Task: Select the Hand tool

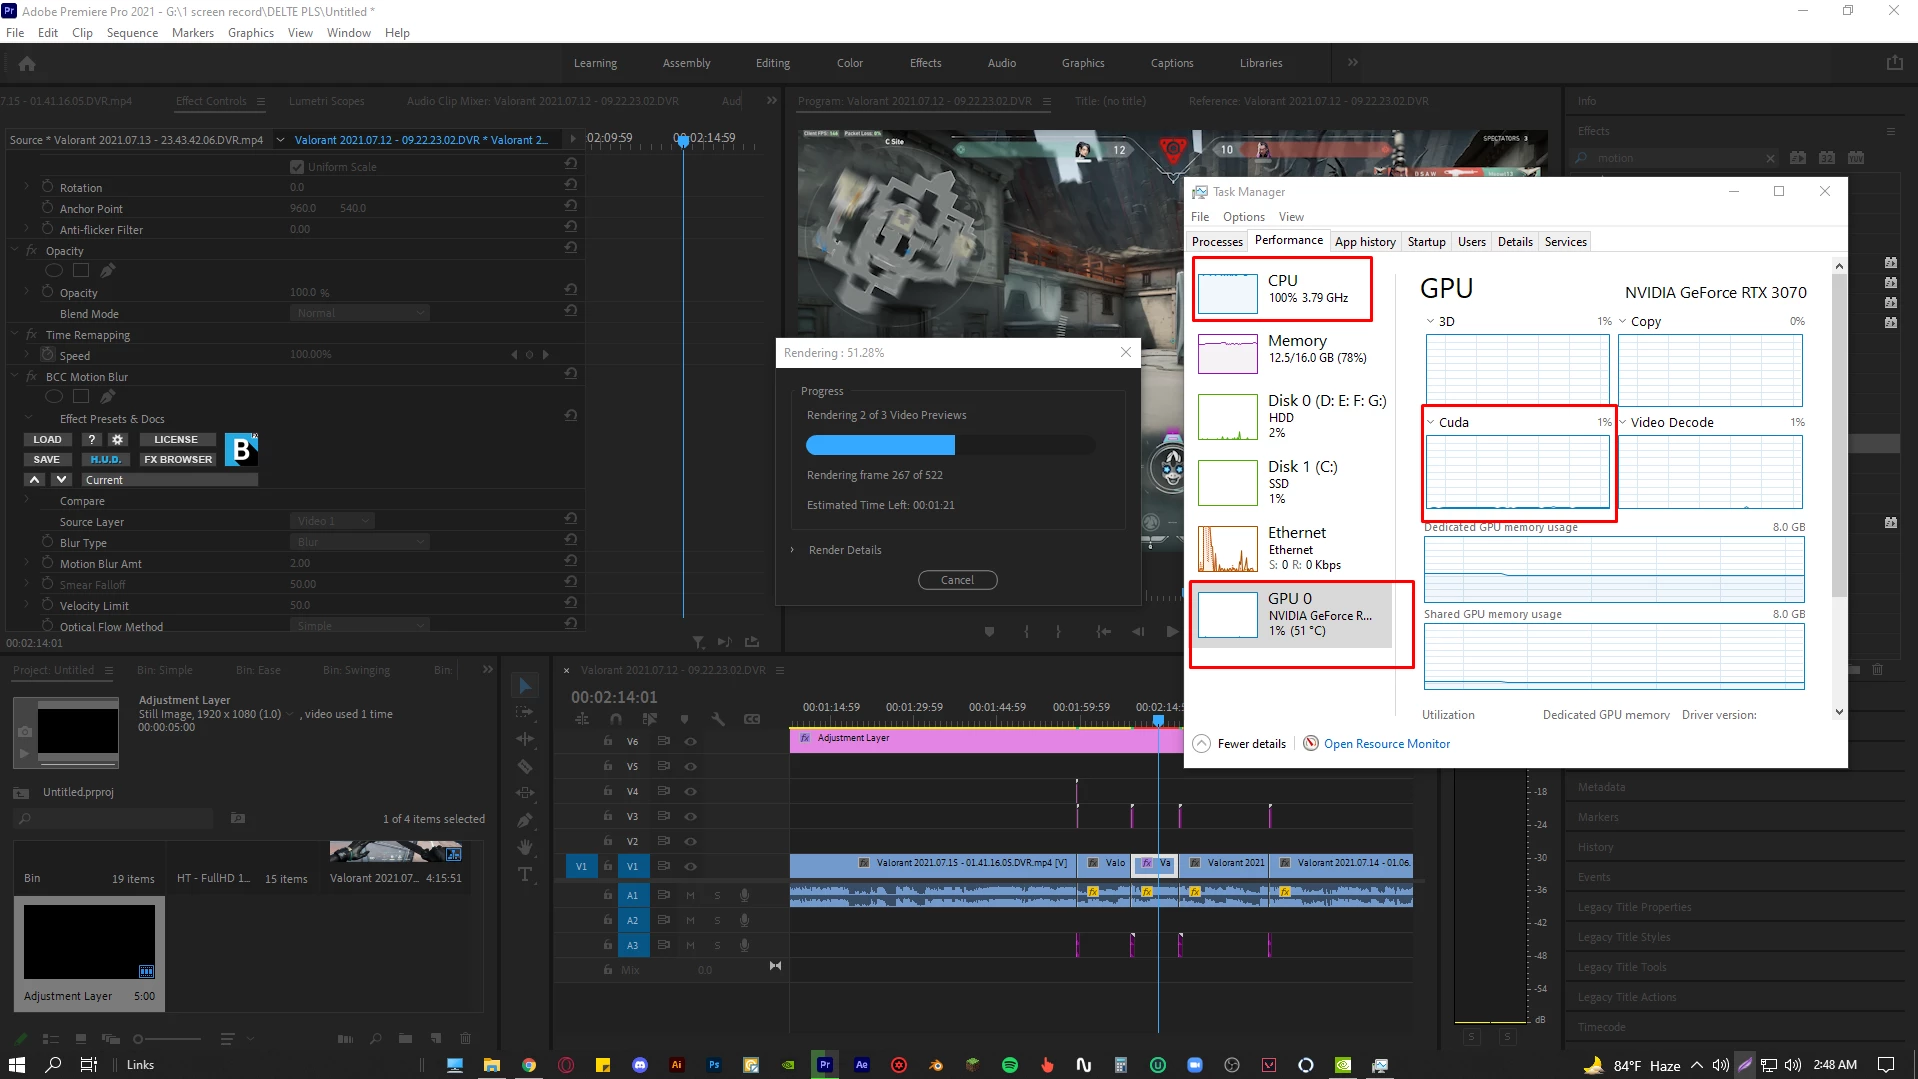Action: pos(525,847)
